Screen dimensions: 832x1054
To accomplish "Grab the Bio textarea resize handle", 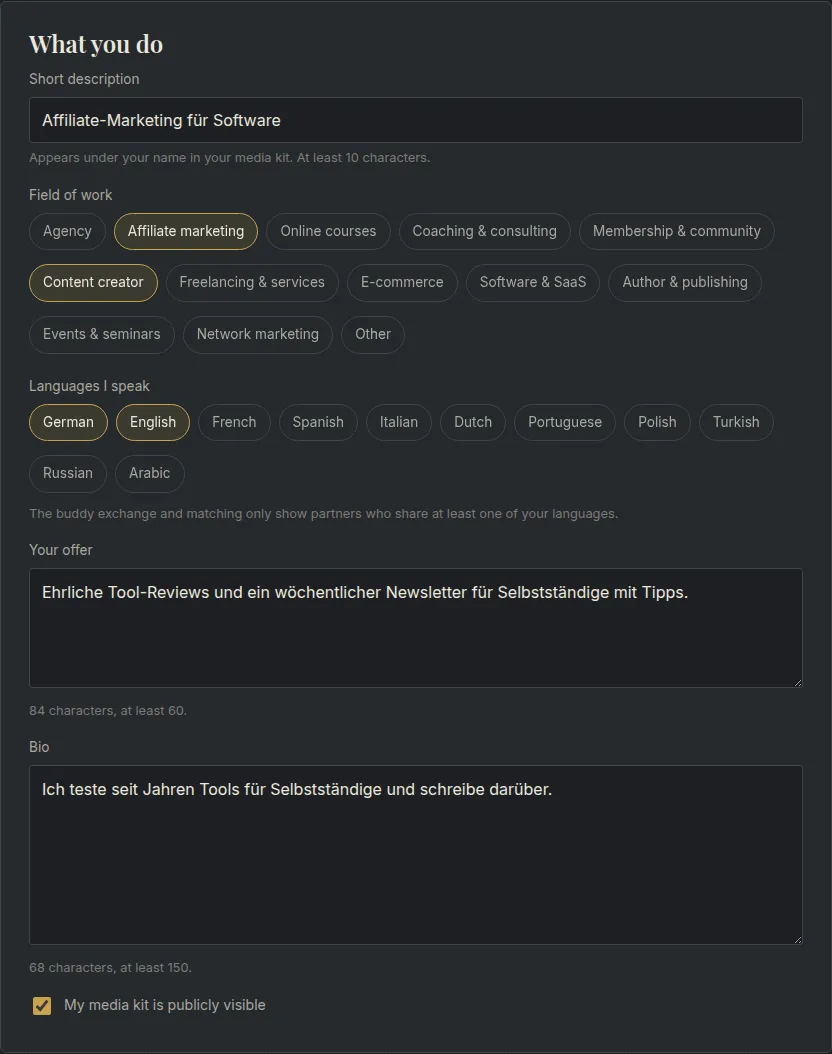I will pyautogui.click(x=797, y=939).
